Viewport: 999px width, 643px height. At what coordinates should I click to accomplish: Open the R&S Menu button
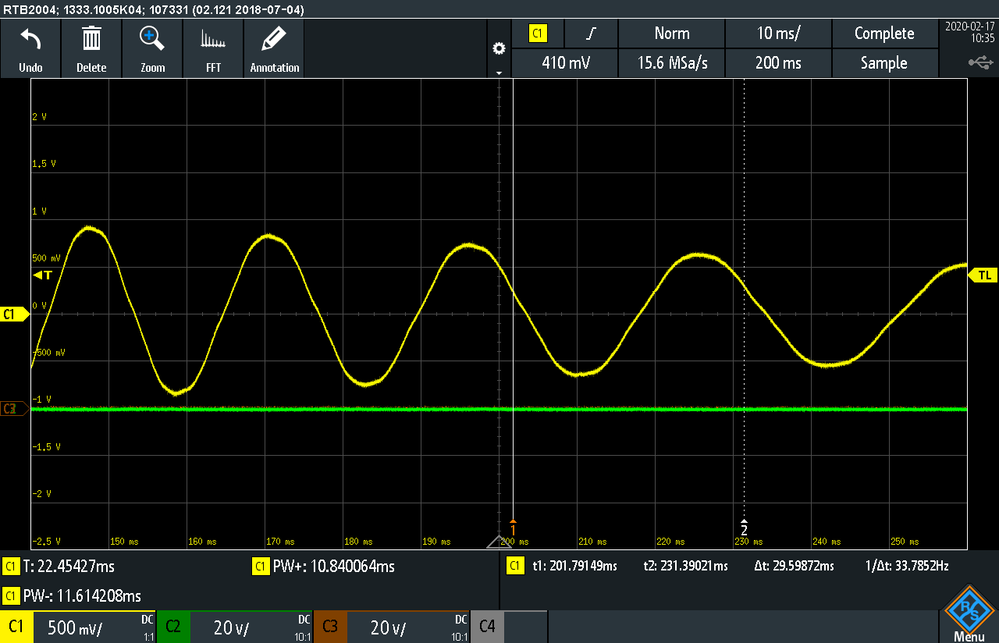click(969, 613)
